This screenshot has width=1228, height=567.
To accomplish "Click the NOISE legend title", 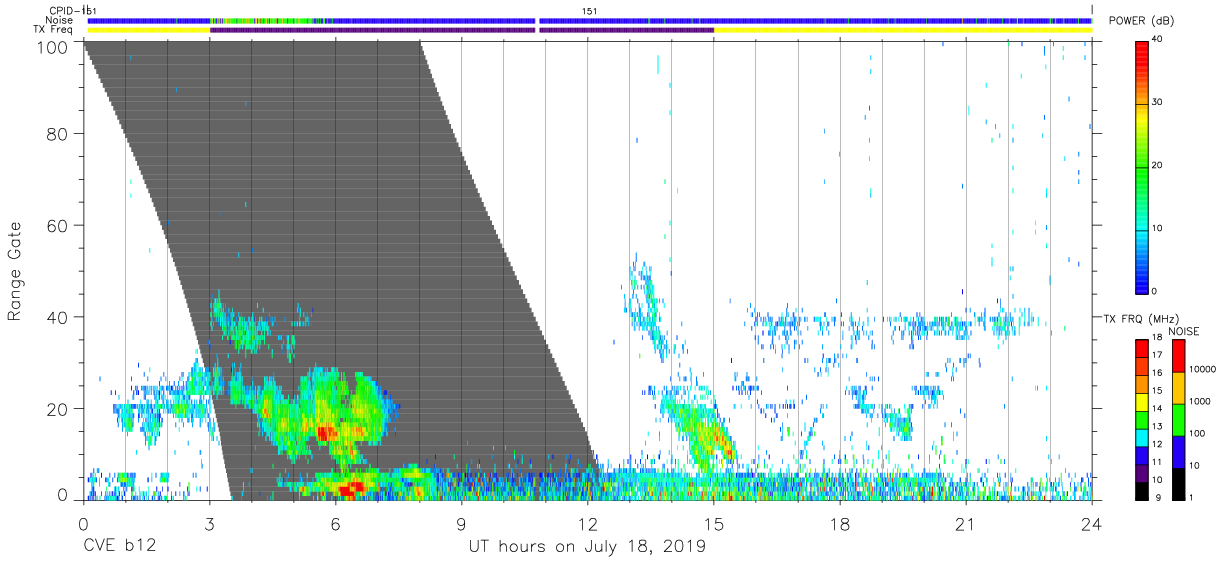I will pyautogui.click(x=1184, y=331).
